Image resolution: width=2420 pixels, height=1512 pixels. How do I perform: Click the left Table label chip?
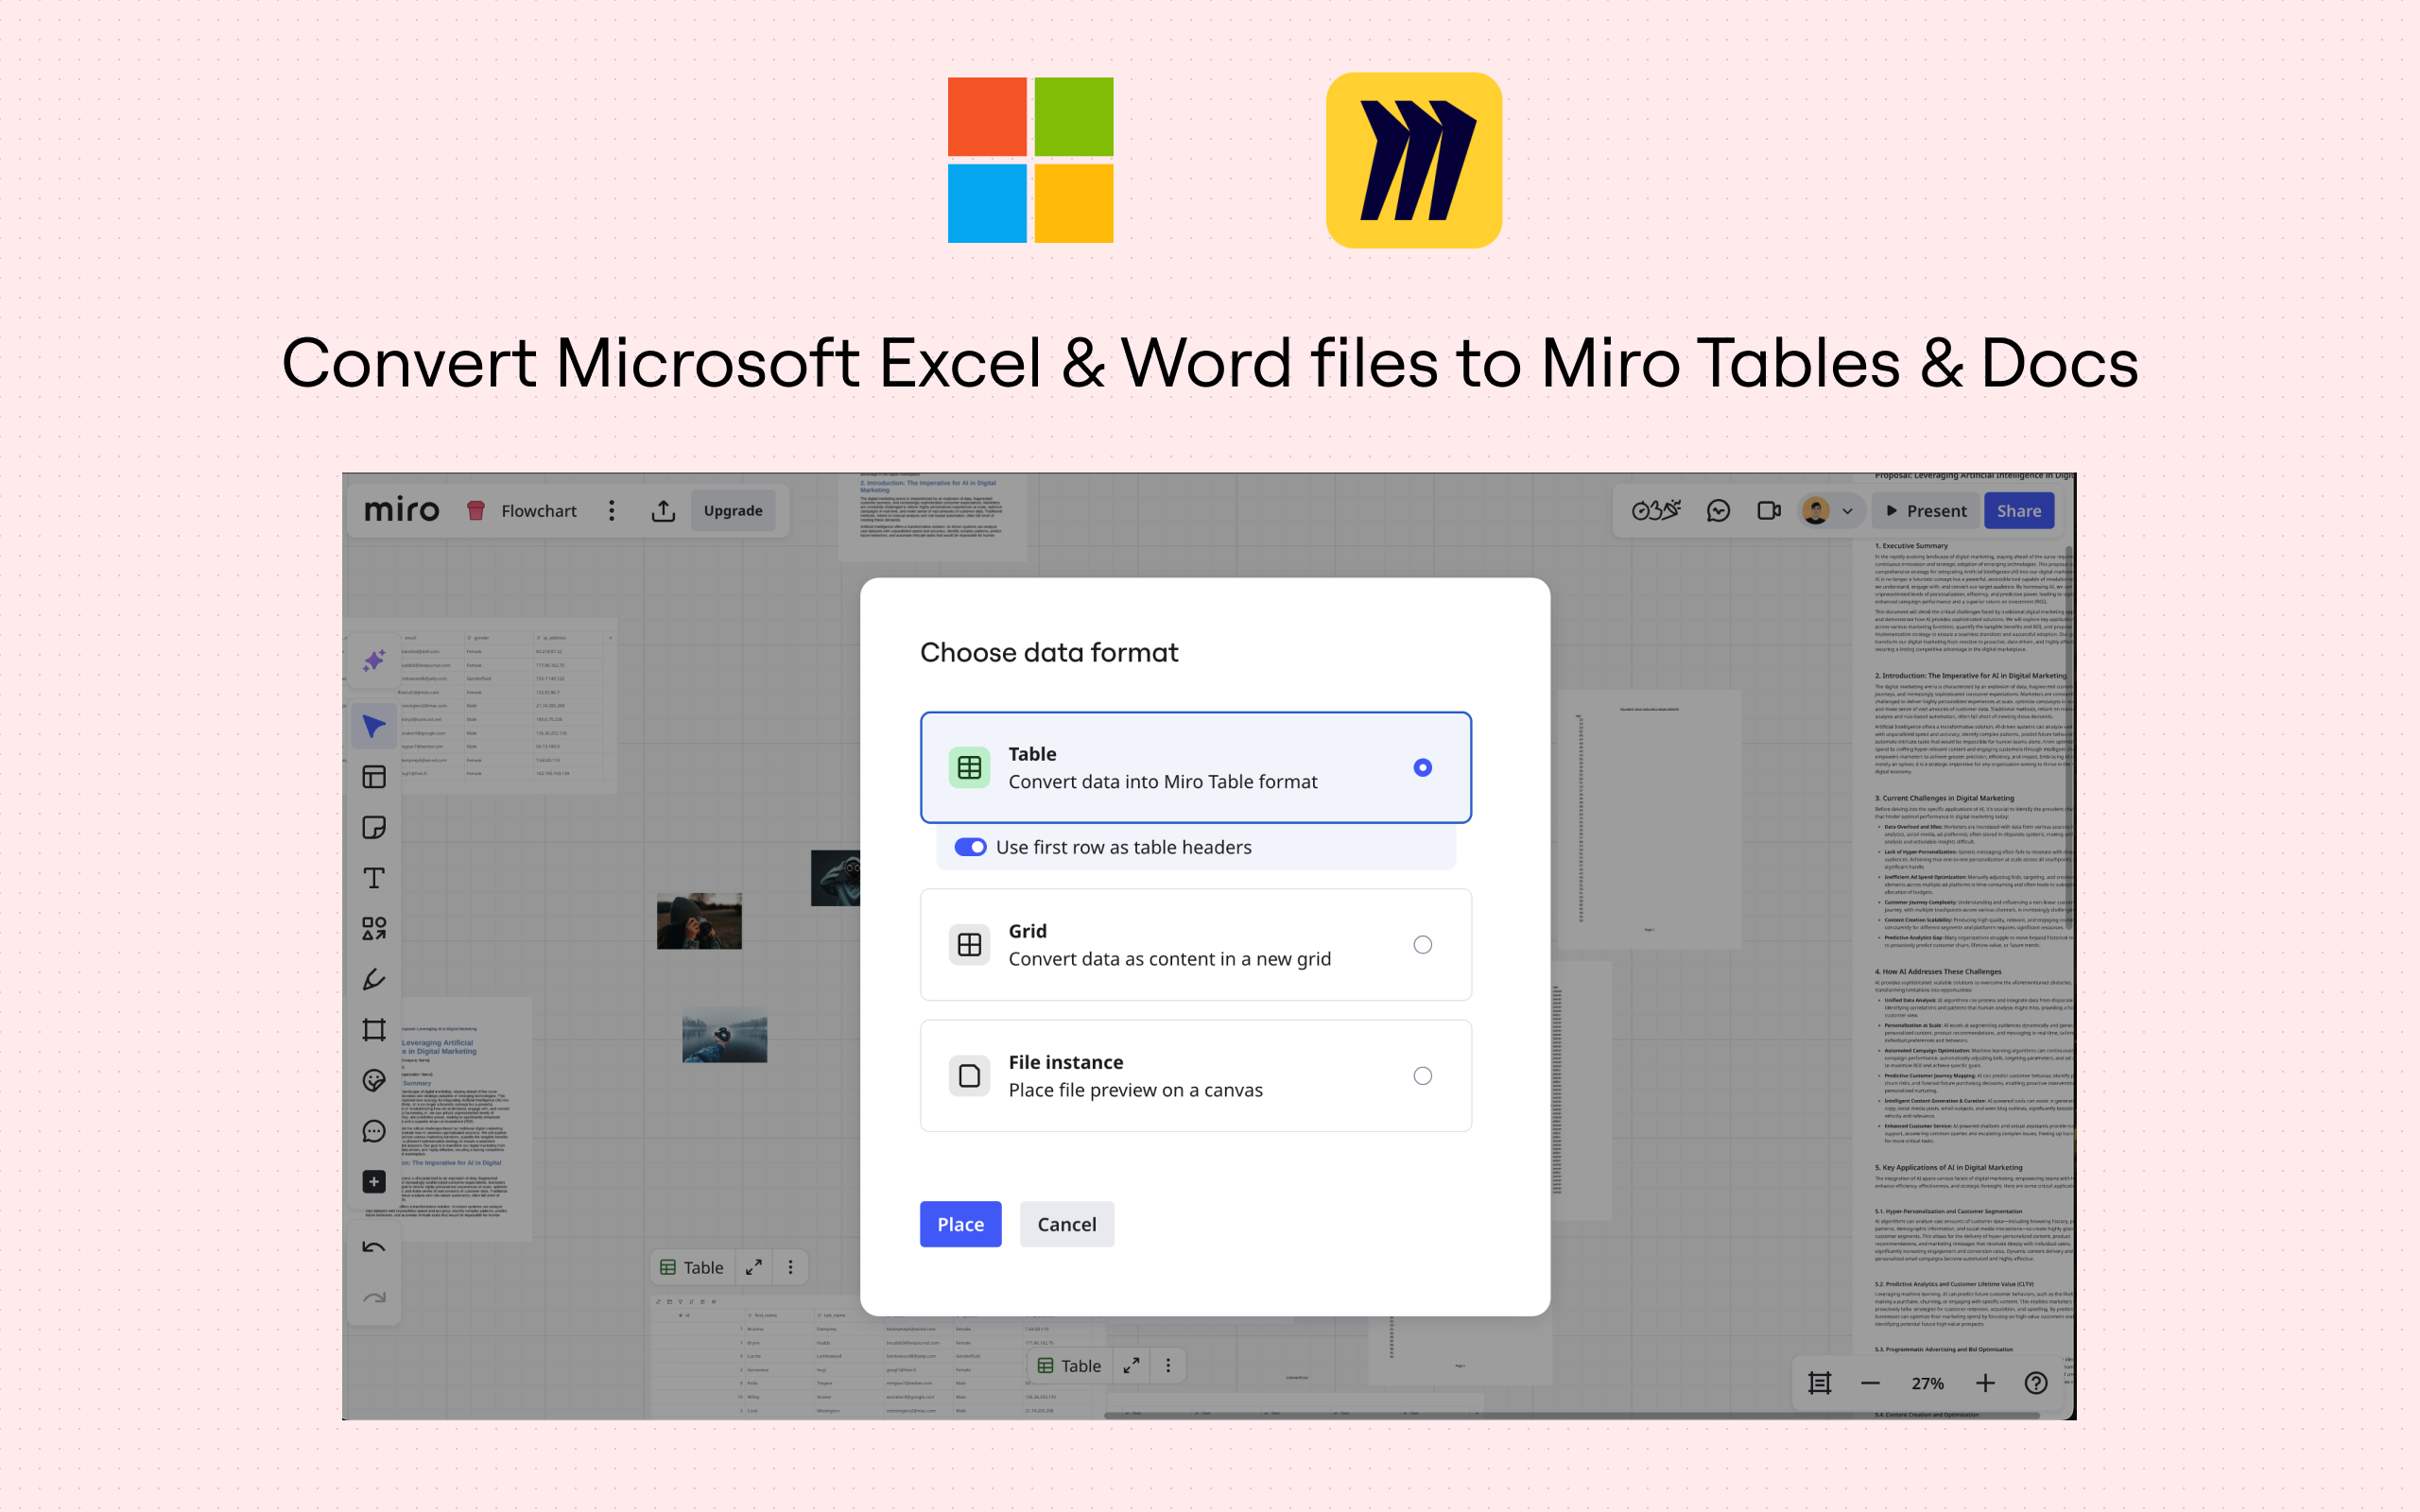click(x=692, y=1267)
